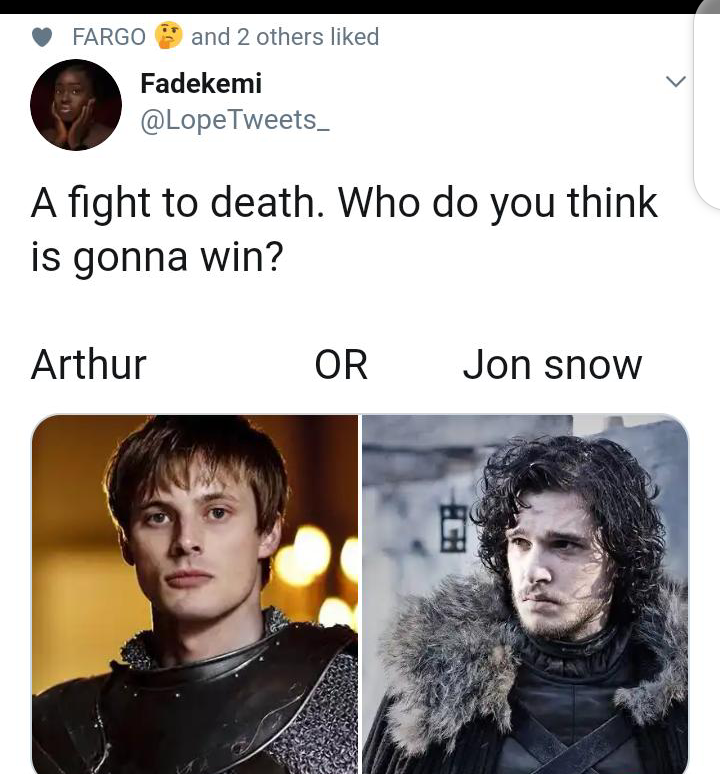Click the thinking face emoji

[x=168, y=36]
